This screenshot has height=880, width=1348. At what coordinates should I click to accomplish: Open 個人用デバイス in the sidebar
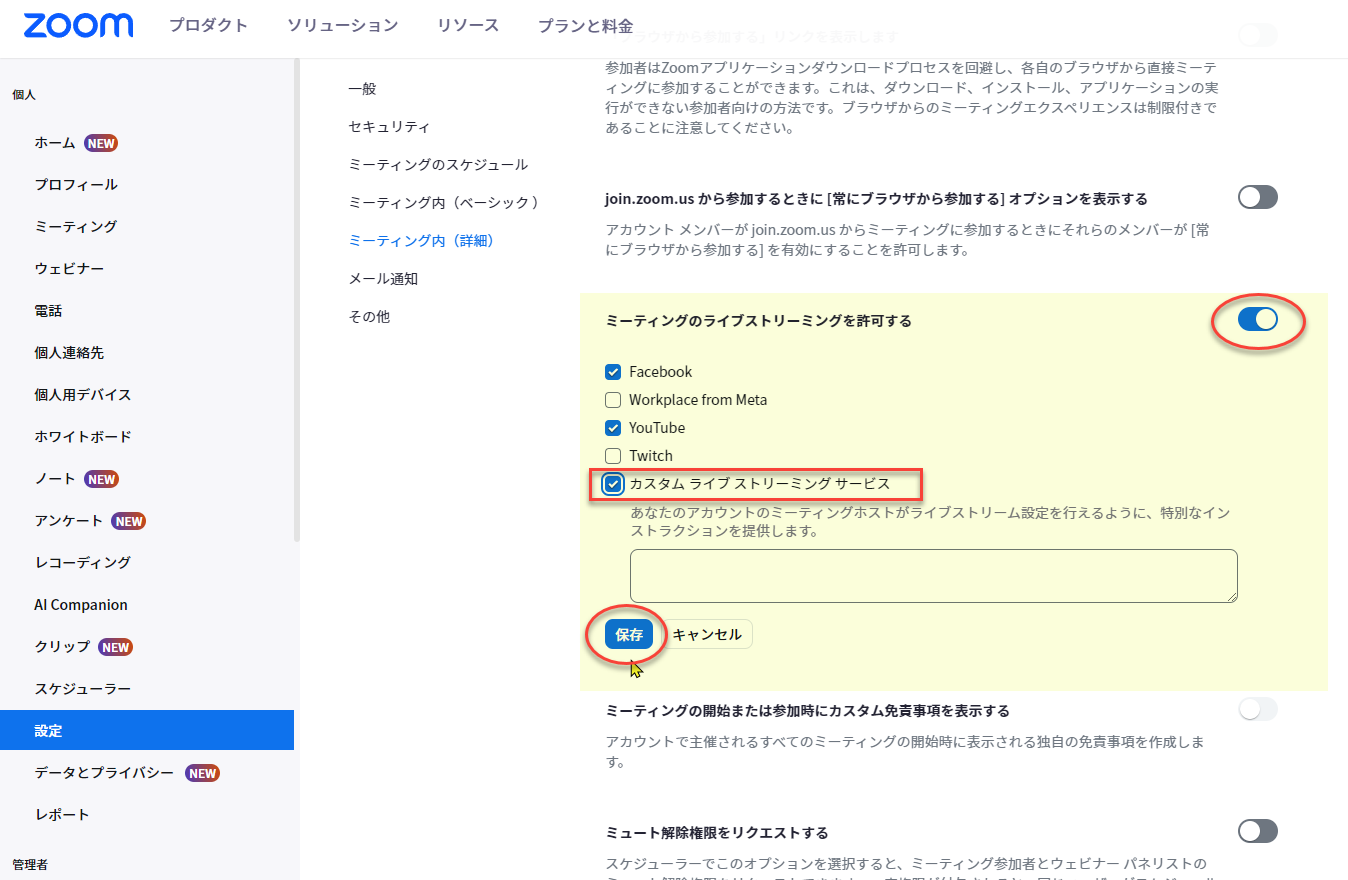[83, 395]
